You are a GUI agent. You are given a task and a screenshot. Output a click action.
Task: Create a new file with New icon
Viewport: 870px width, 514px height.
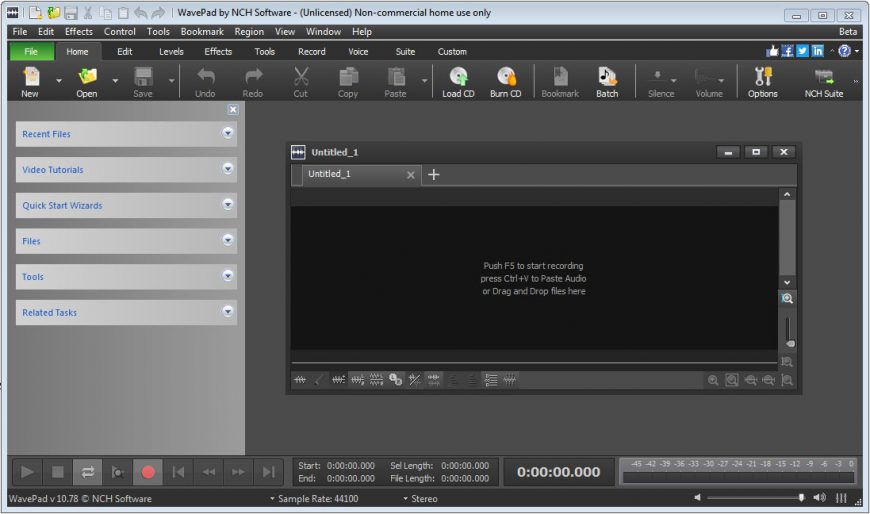pyautogui.click(x=30, y=81)
